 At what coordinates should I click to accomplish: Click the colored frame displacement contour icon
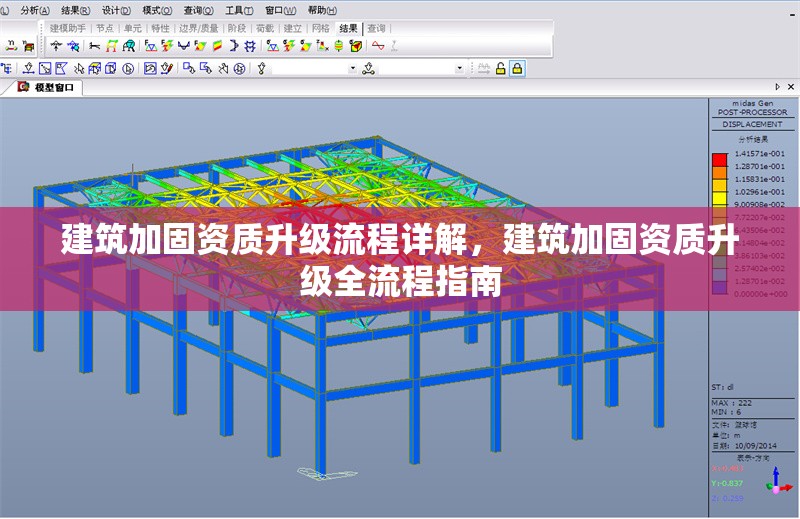point(111,46)
